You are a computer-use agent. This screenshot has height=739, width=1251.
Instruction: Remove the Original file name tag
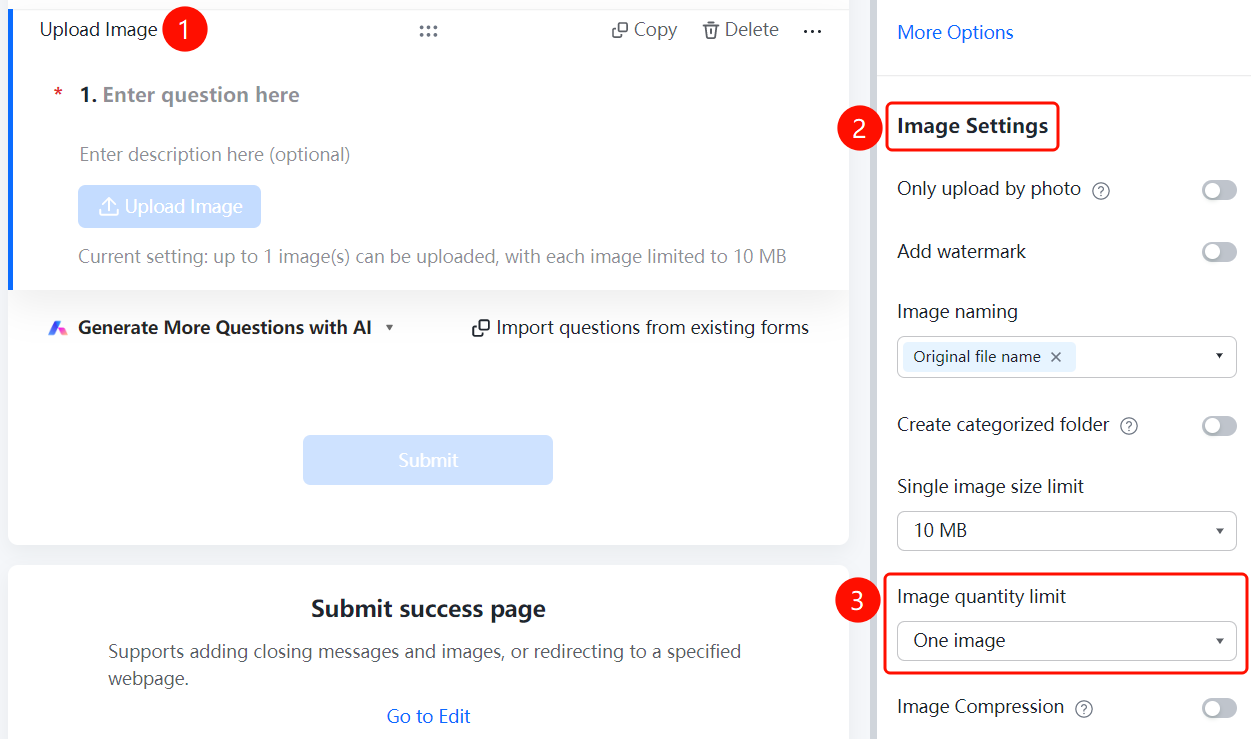(1056, 357)
